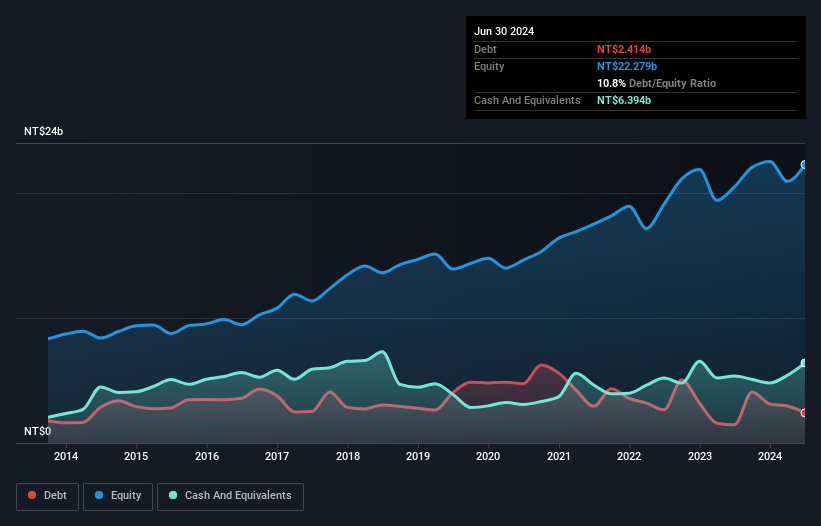
Task: Click Cash And Equivalents label in tooltip
Action: 527,100
